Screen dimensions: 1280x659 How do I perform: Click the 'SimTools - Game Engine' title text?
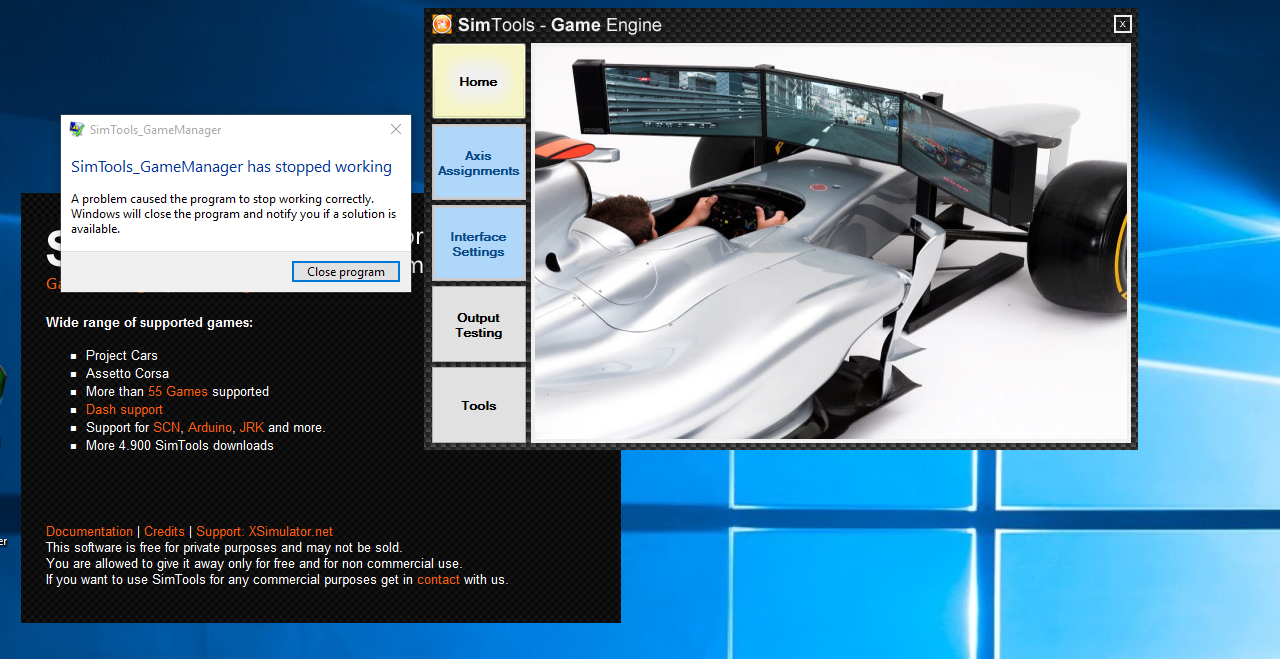[560, 24]
